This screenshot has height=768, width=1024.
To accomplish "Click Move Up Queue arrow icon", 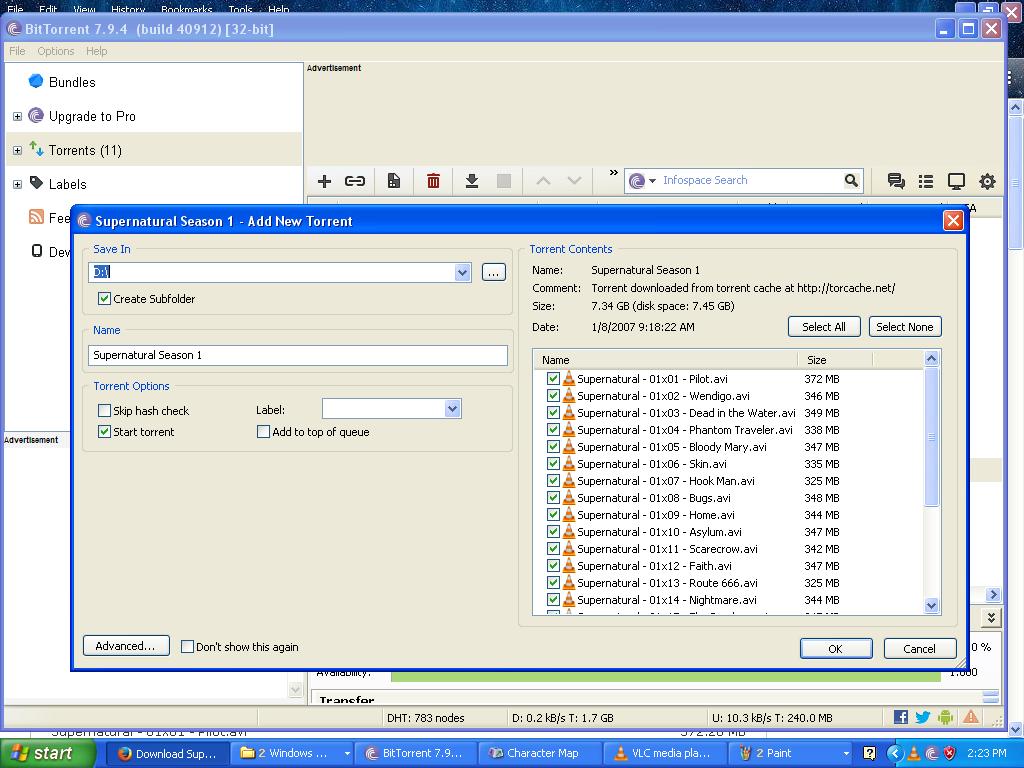I will pyautogui.click(x=543, y=181).
